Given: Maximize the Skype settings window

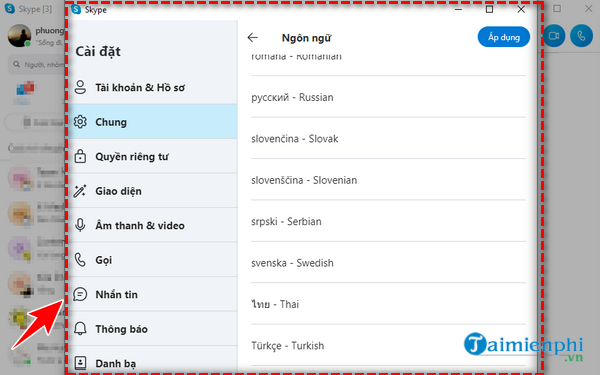Looking at the screenshot, I should coord(489,9).
